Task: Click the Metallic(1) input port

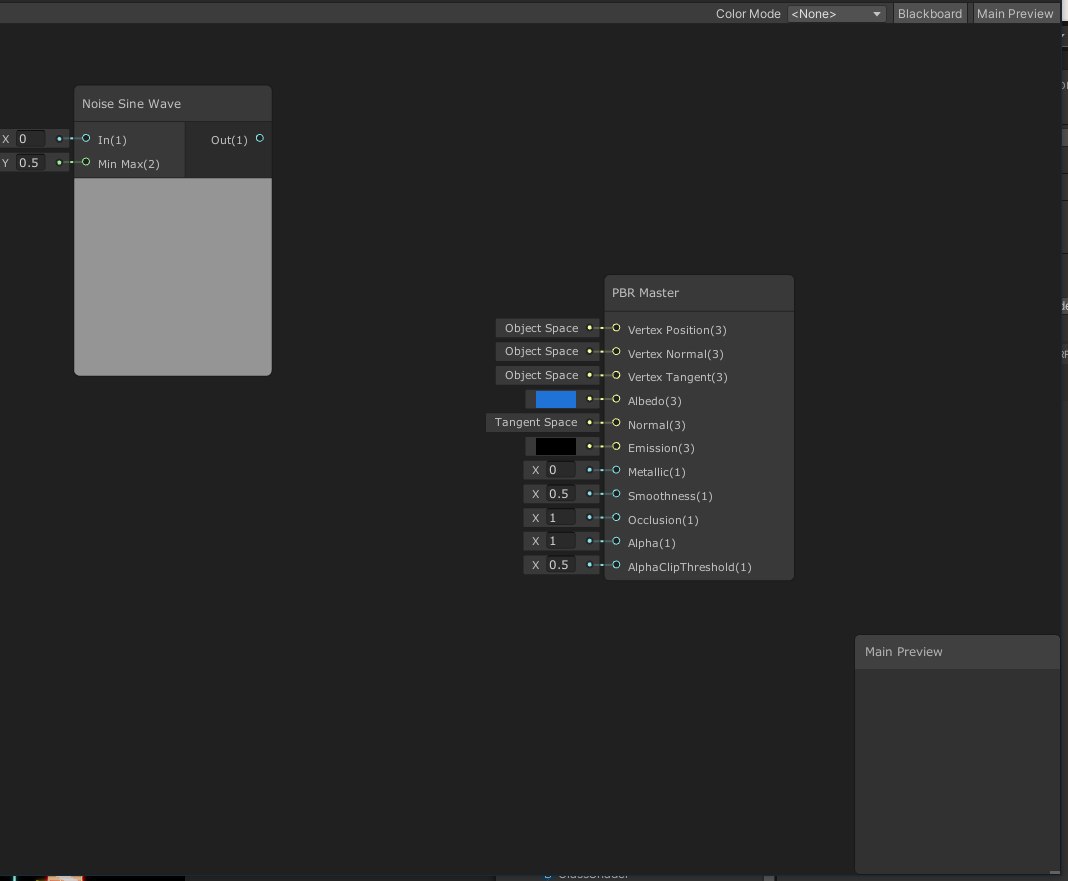Action: pyautogui.click(x=616, y=470)
